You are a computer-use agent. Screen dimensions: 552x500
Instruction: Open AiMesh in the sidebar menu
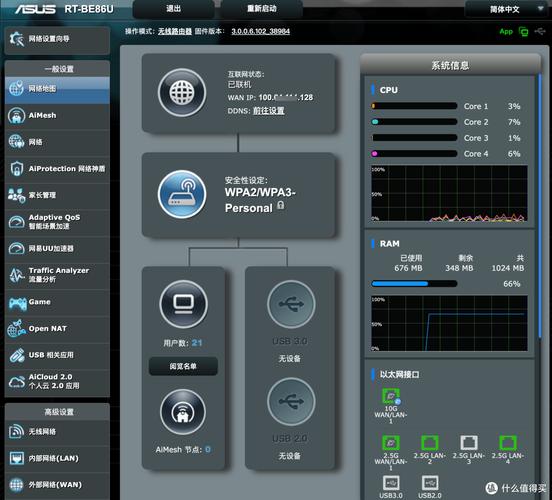click(57, 115)
